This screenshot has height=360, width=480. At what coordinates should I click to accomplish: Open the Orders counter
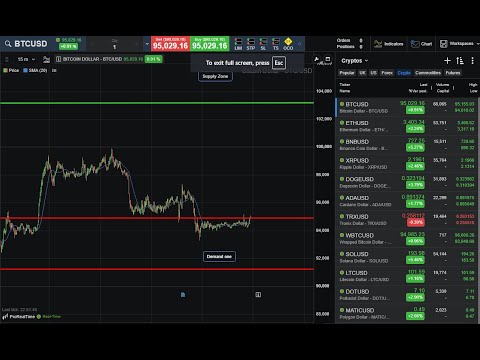[x=350, y=40]
